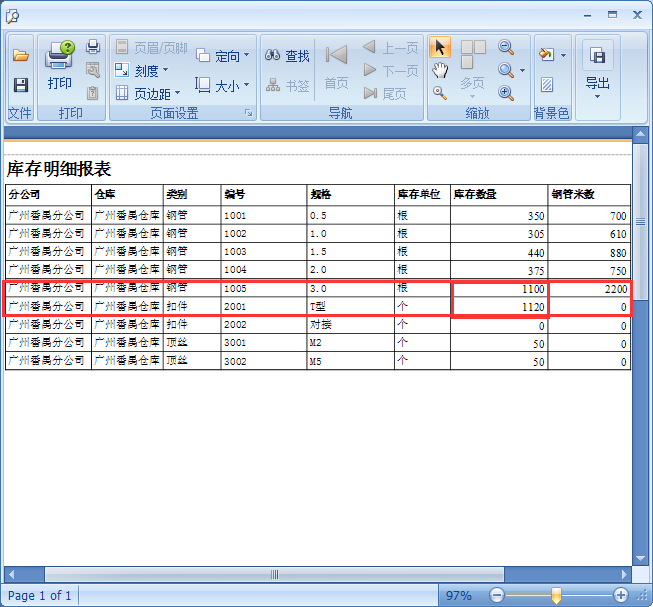Image resolution: width=653 pixels, height=607 pixels.
Task: Click 查找 find with binoculars
Action: tap(287, 55)
